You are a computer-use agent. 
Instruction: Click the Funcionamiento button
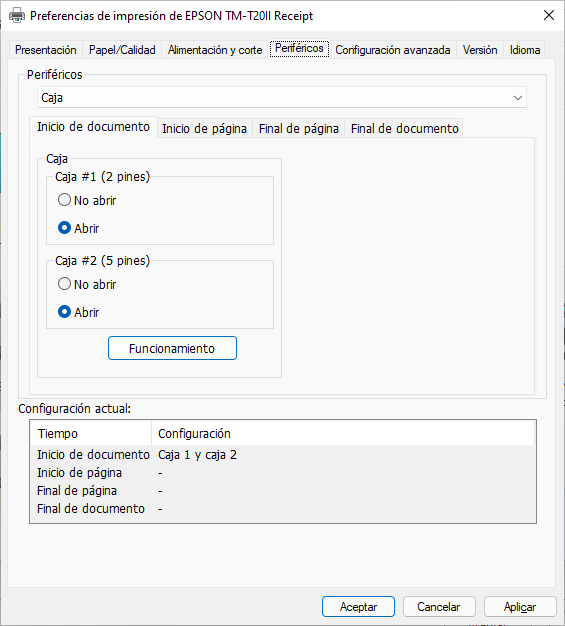[172, 348]
